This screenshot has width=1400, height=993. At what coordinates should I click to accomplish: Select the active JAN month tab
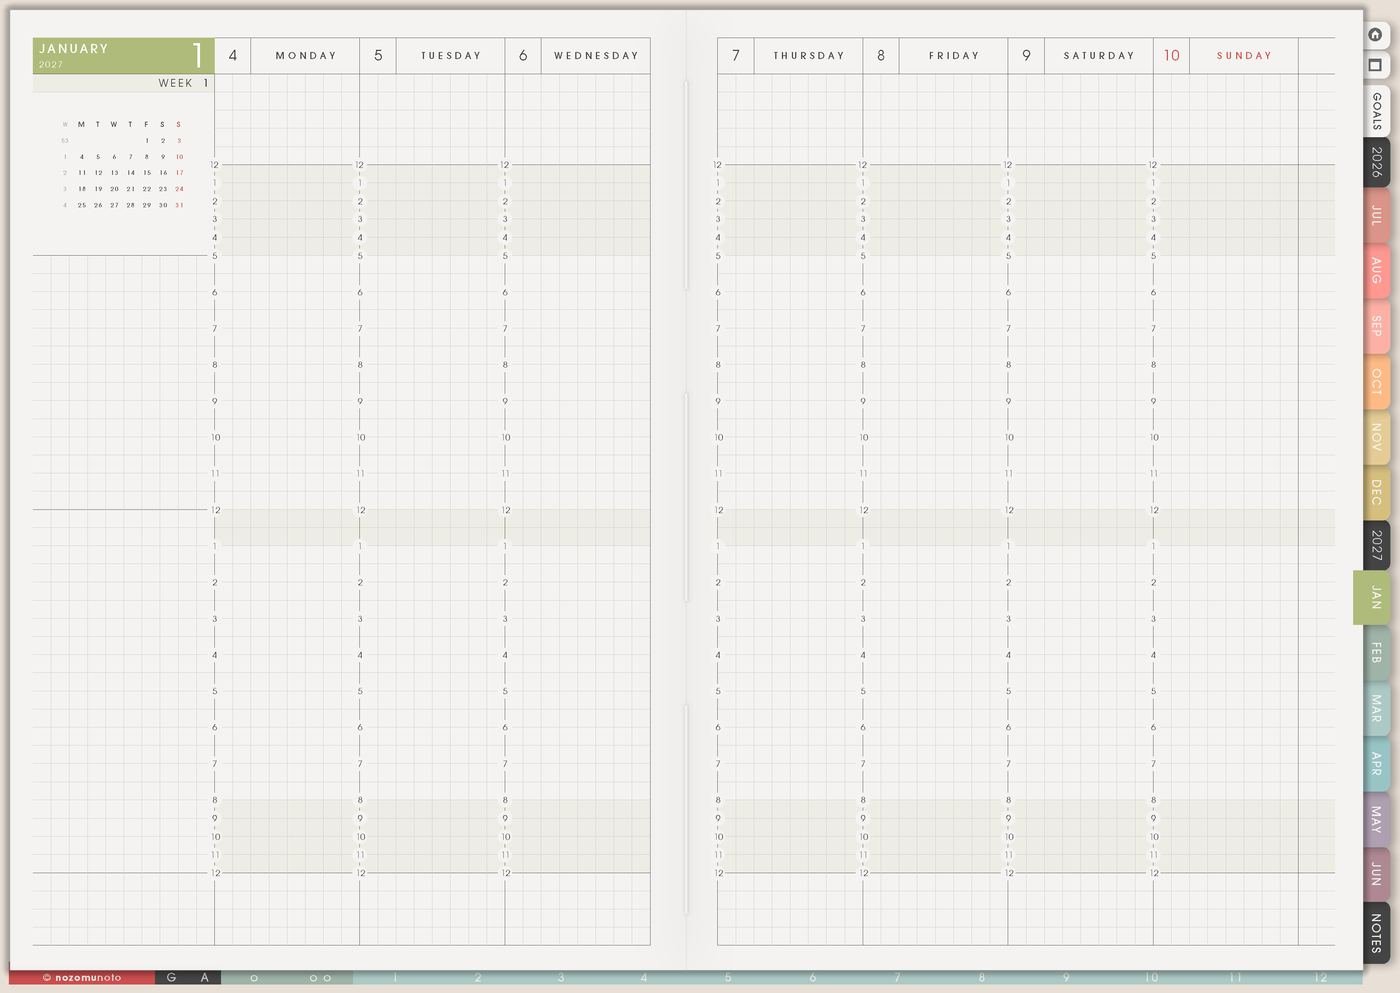click(1372, 597)
